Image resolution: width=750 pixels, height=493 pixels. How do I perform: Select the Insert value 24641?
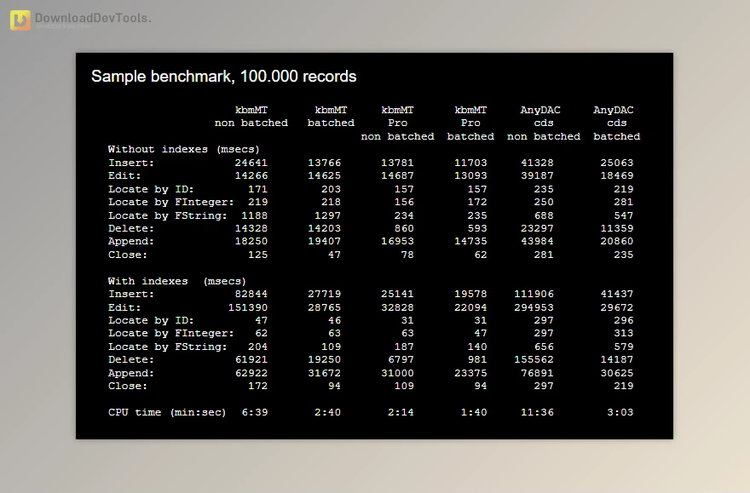pyautogui.click(x=251, y=163)
